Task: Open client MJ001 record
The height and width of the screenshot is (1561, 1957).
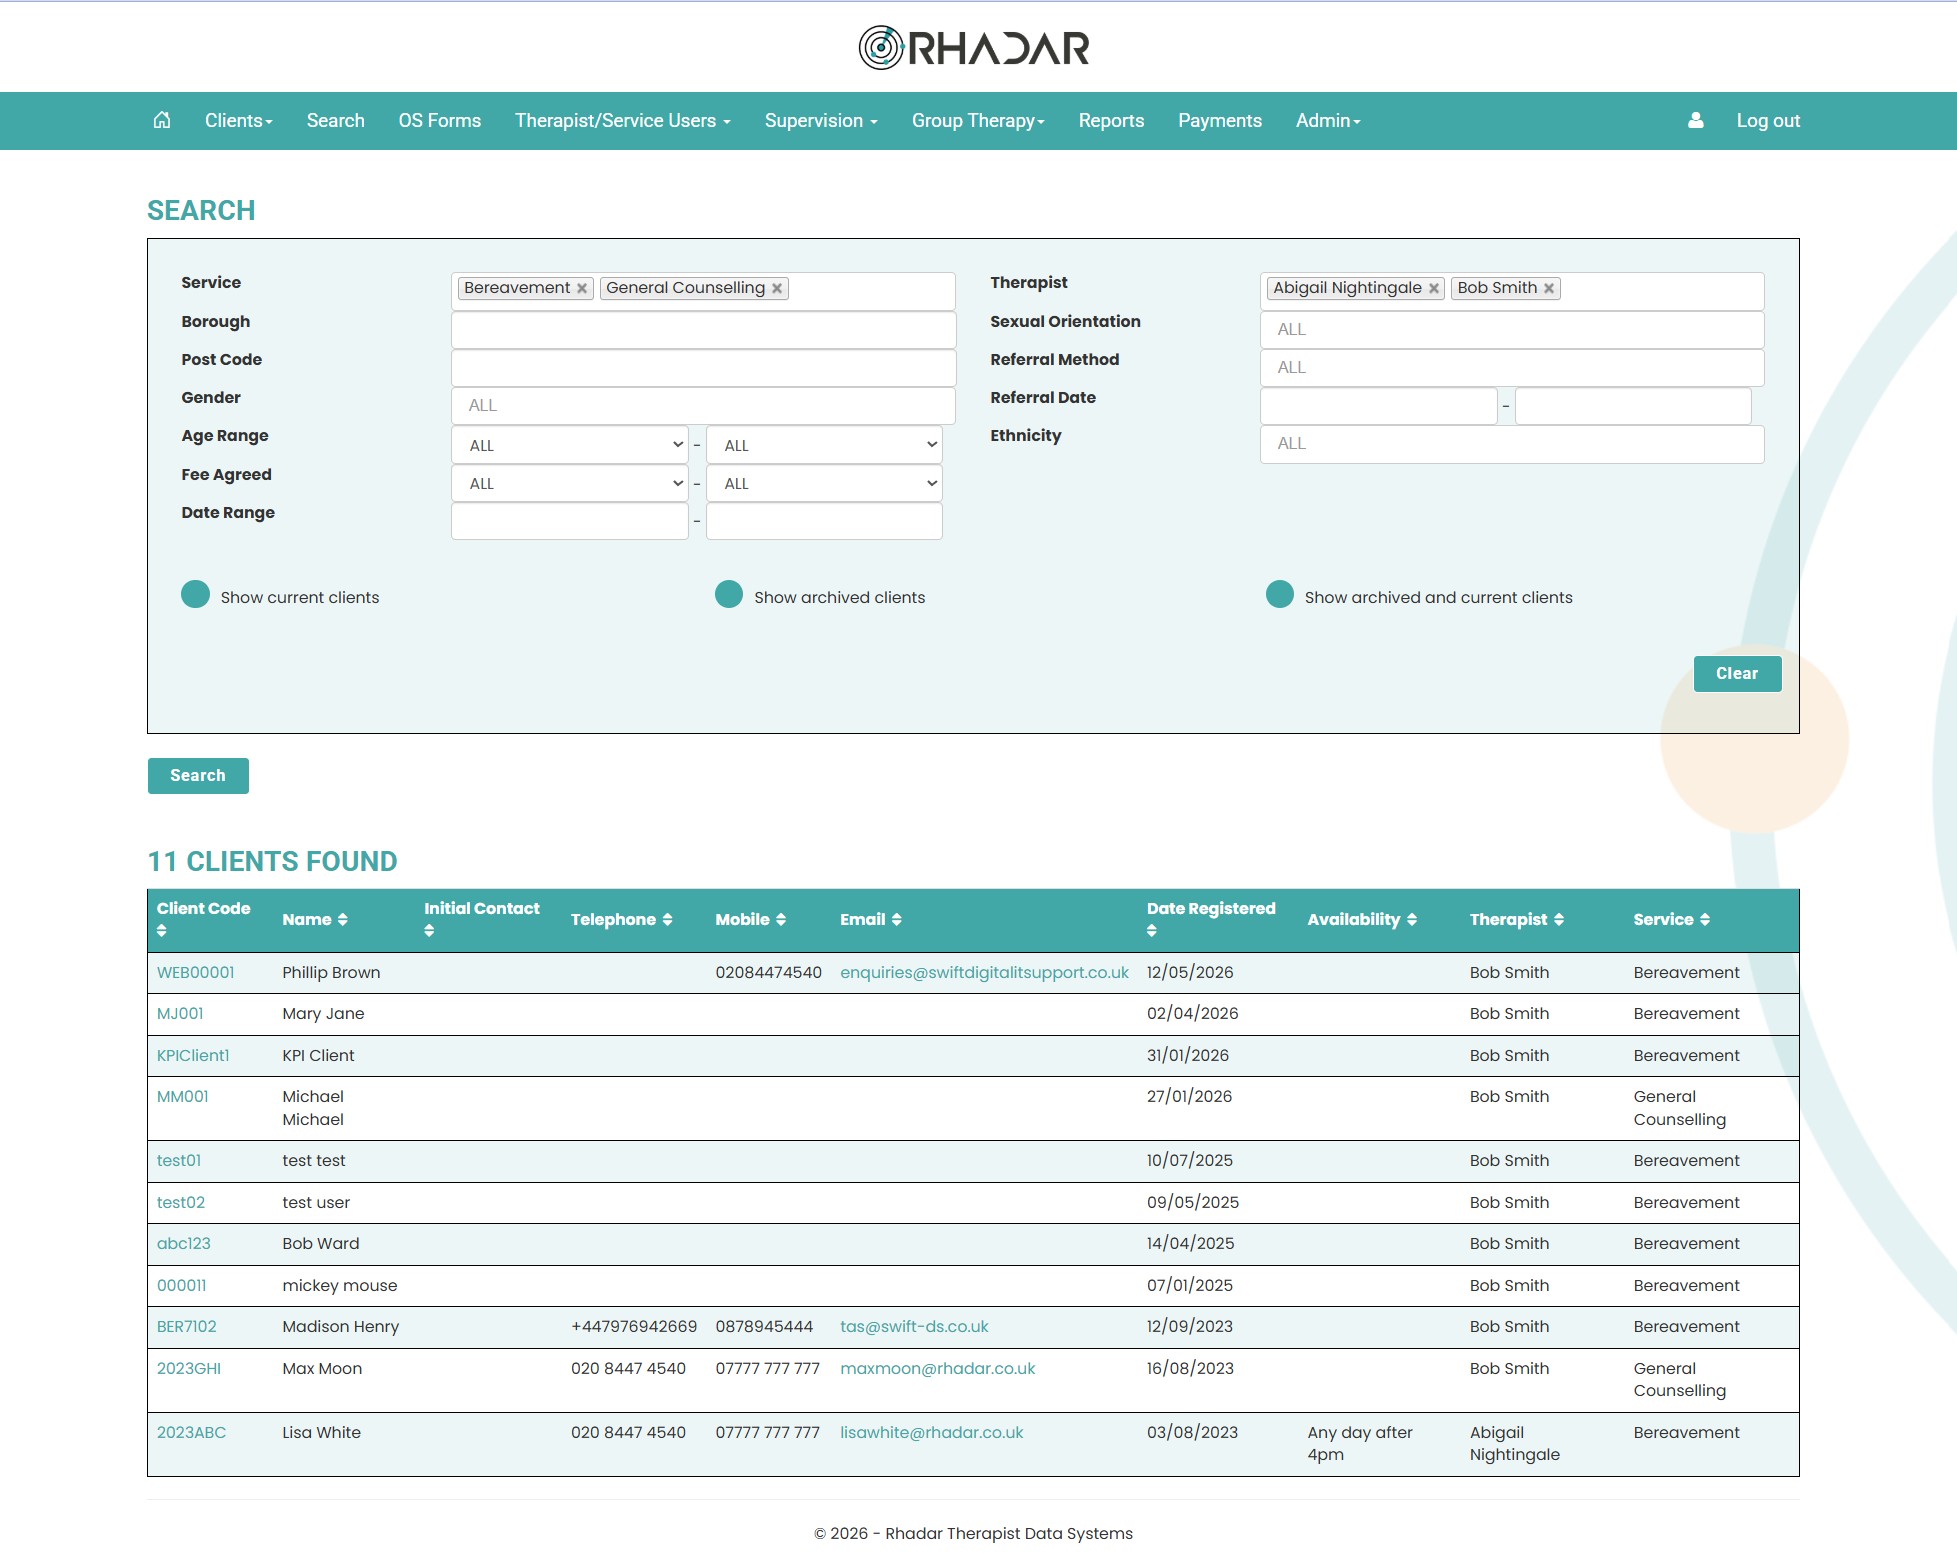Action: pyautogui.click(x=180, y=1014)
